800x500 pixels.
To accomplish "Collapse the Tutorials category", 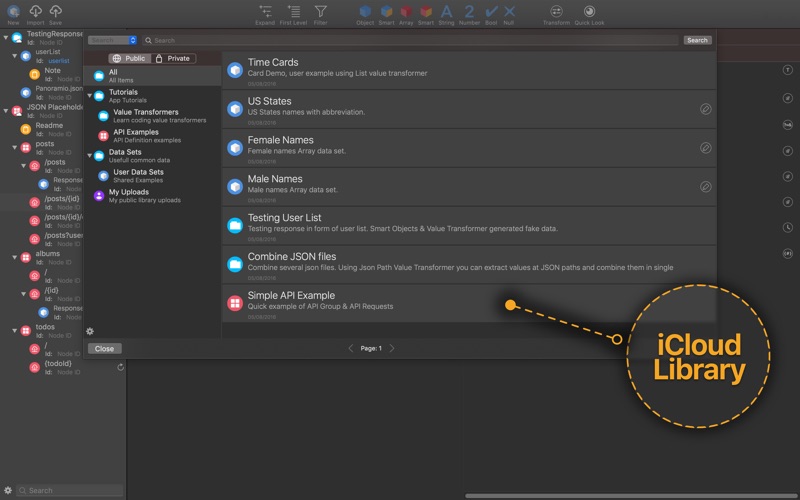I will [x=90, y=95].
